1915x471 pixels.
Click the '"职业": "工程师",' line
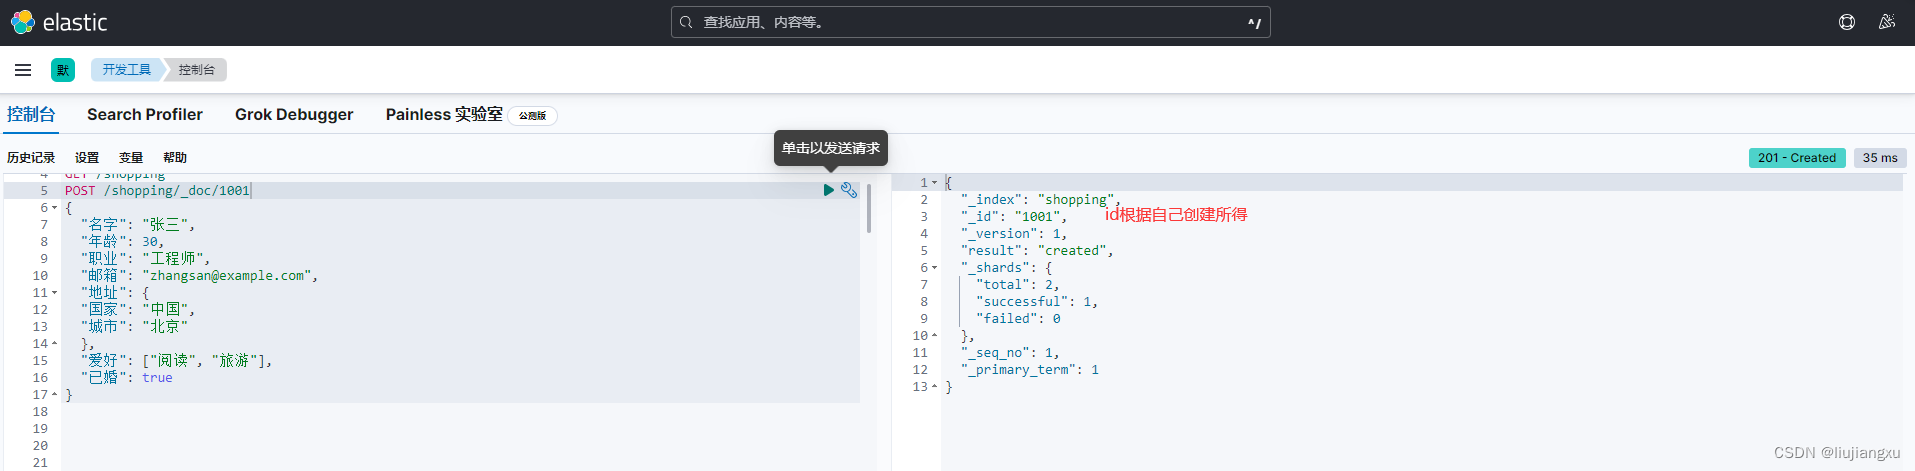146,259
